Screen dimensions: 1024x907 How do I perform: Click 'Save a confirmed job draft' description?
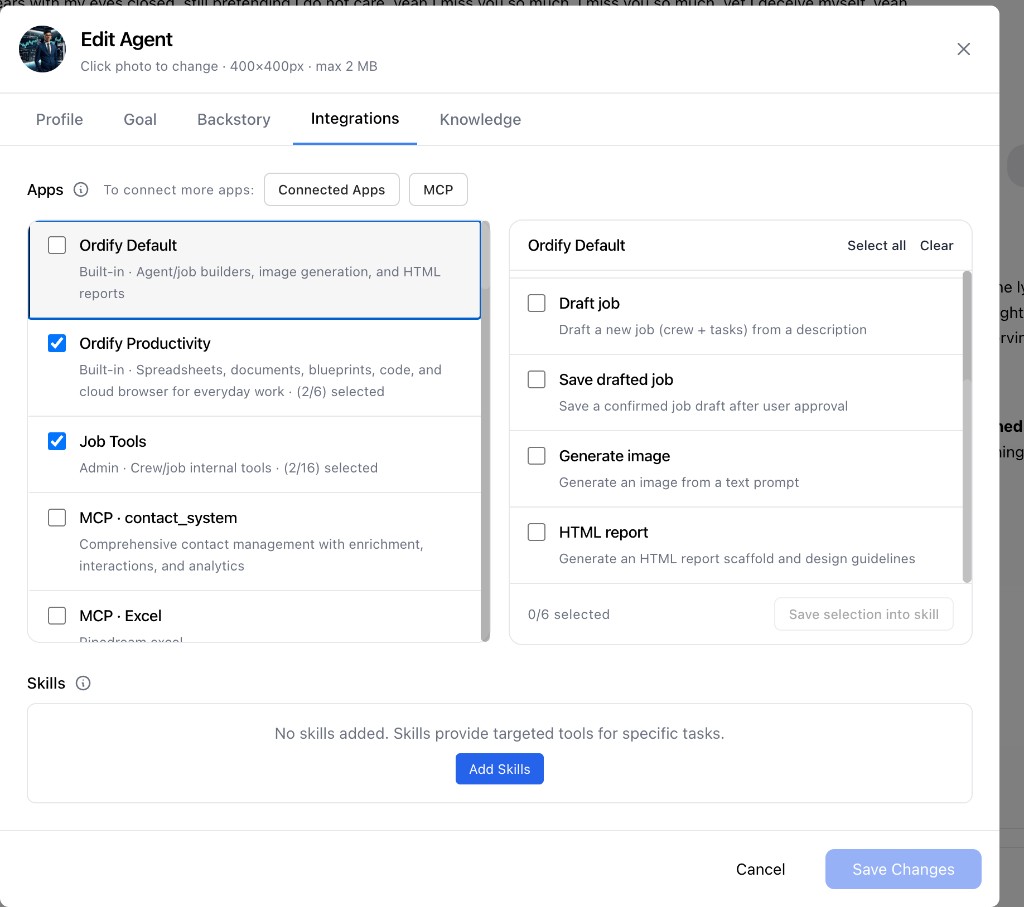coord(703,406)
